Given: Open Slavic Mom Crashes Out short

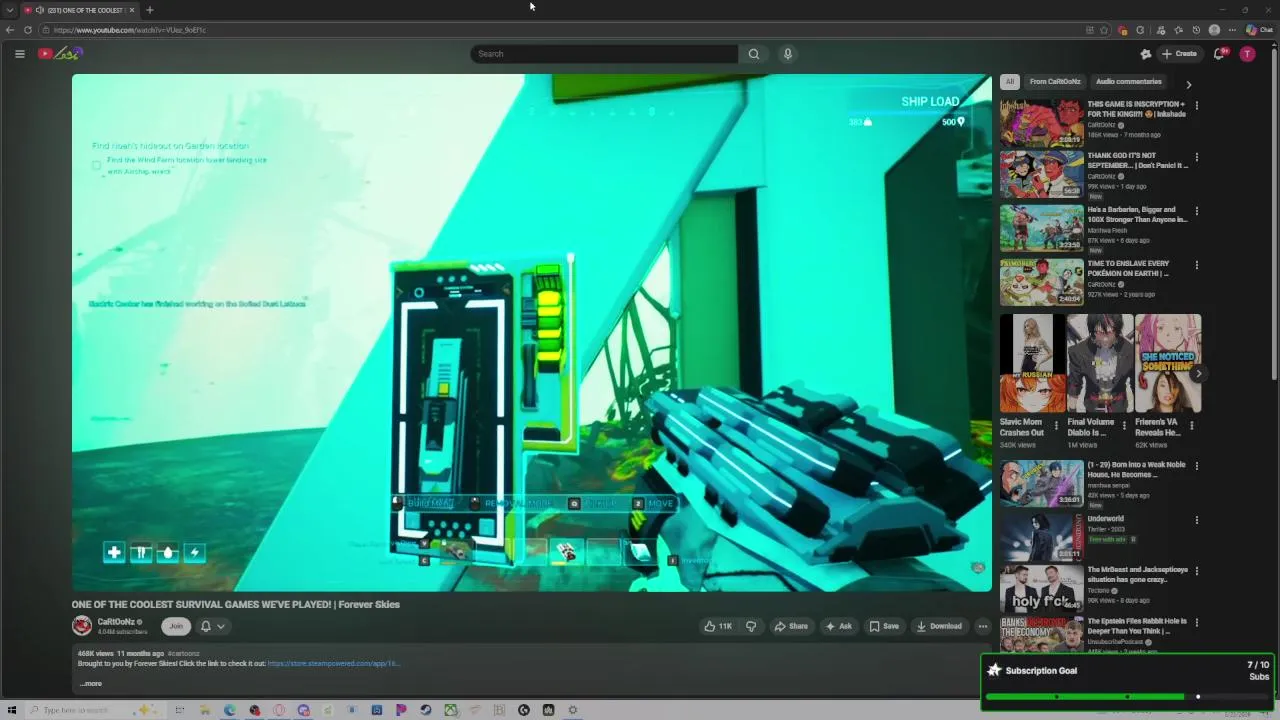Looking at the screenshot, I should [1032, 363].
